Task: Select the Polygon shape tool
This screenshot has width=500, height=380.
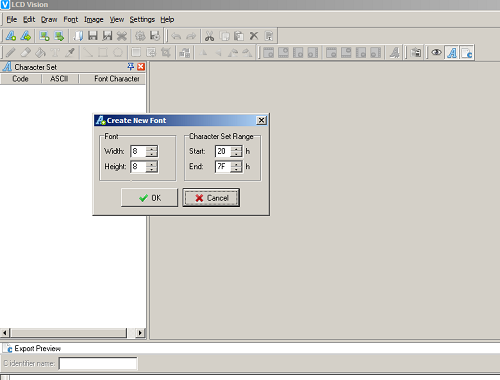Action: point(118,53)
